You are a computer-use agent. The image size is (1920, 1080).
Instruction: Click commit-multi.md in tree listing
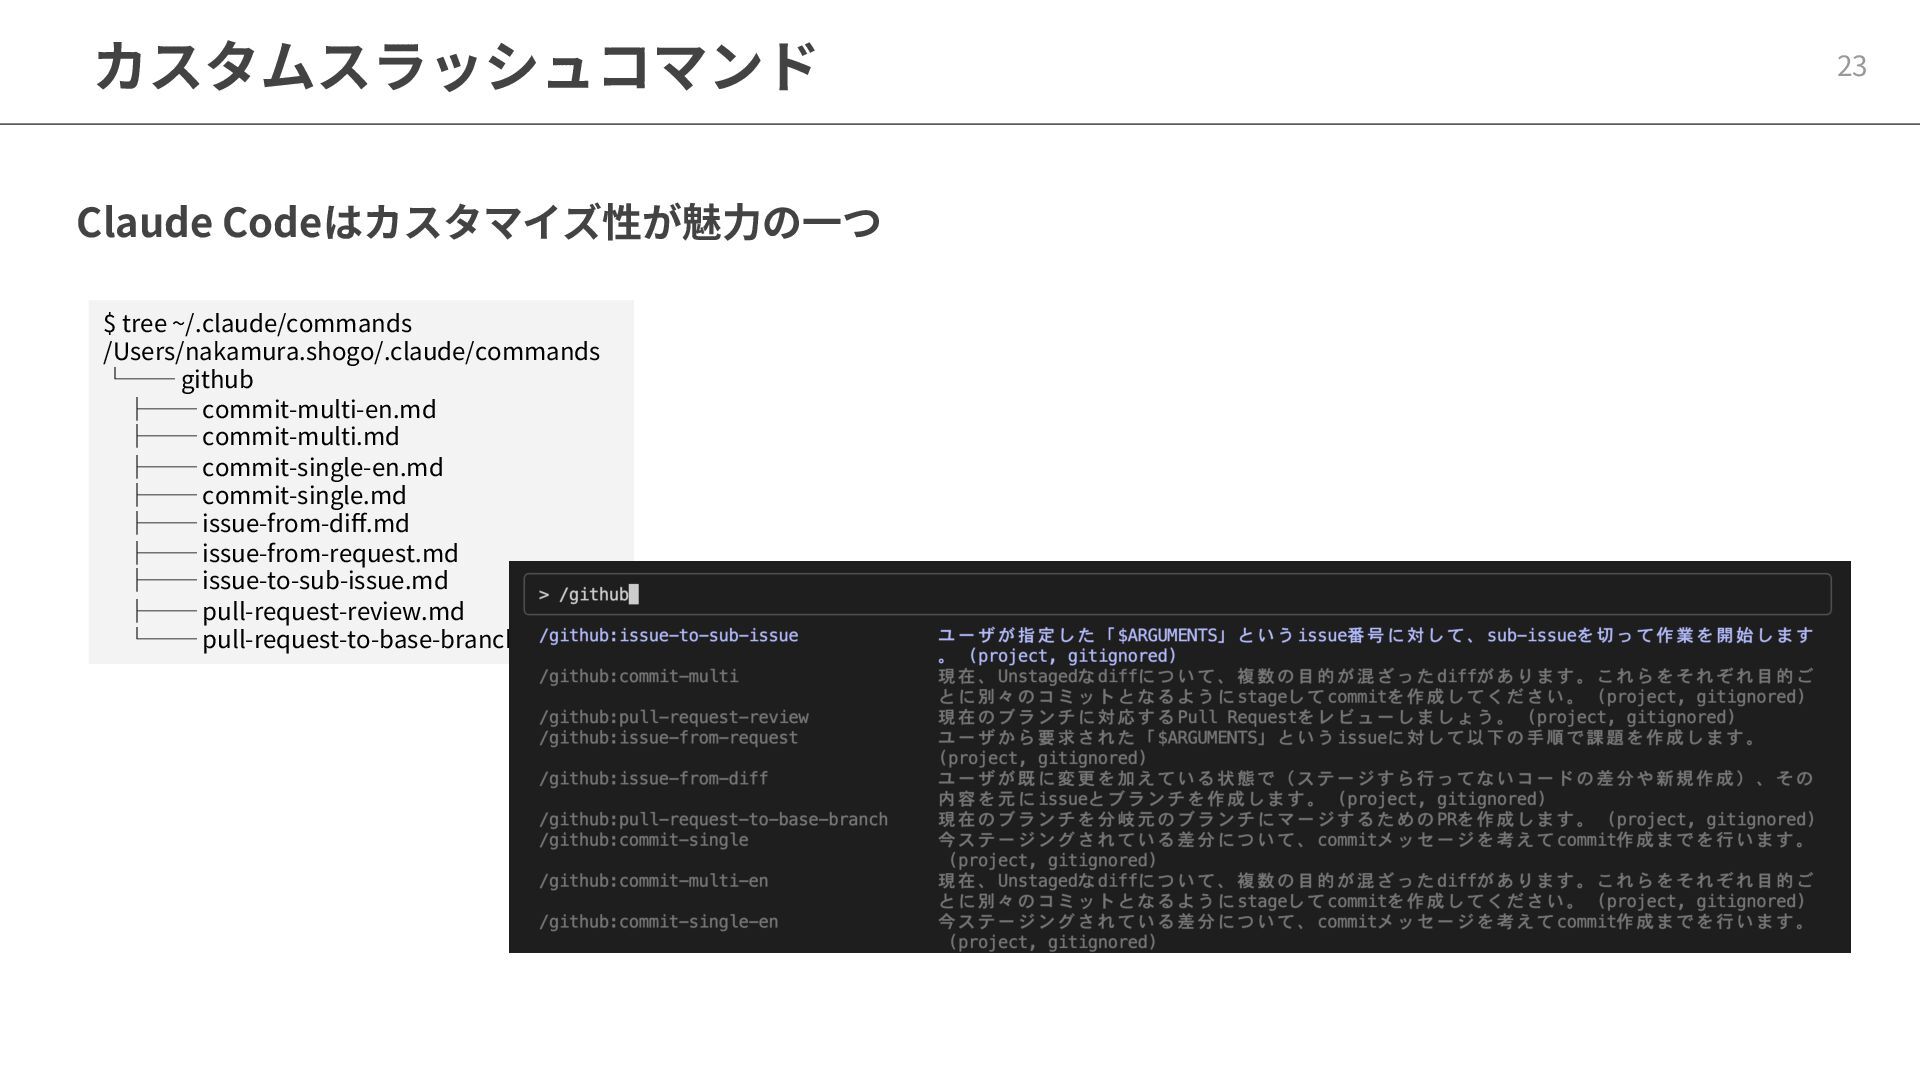coord(300,436)
